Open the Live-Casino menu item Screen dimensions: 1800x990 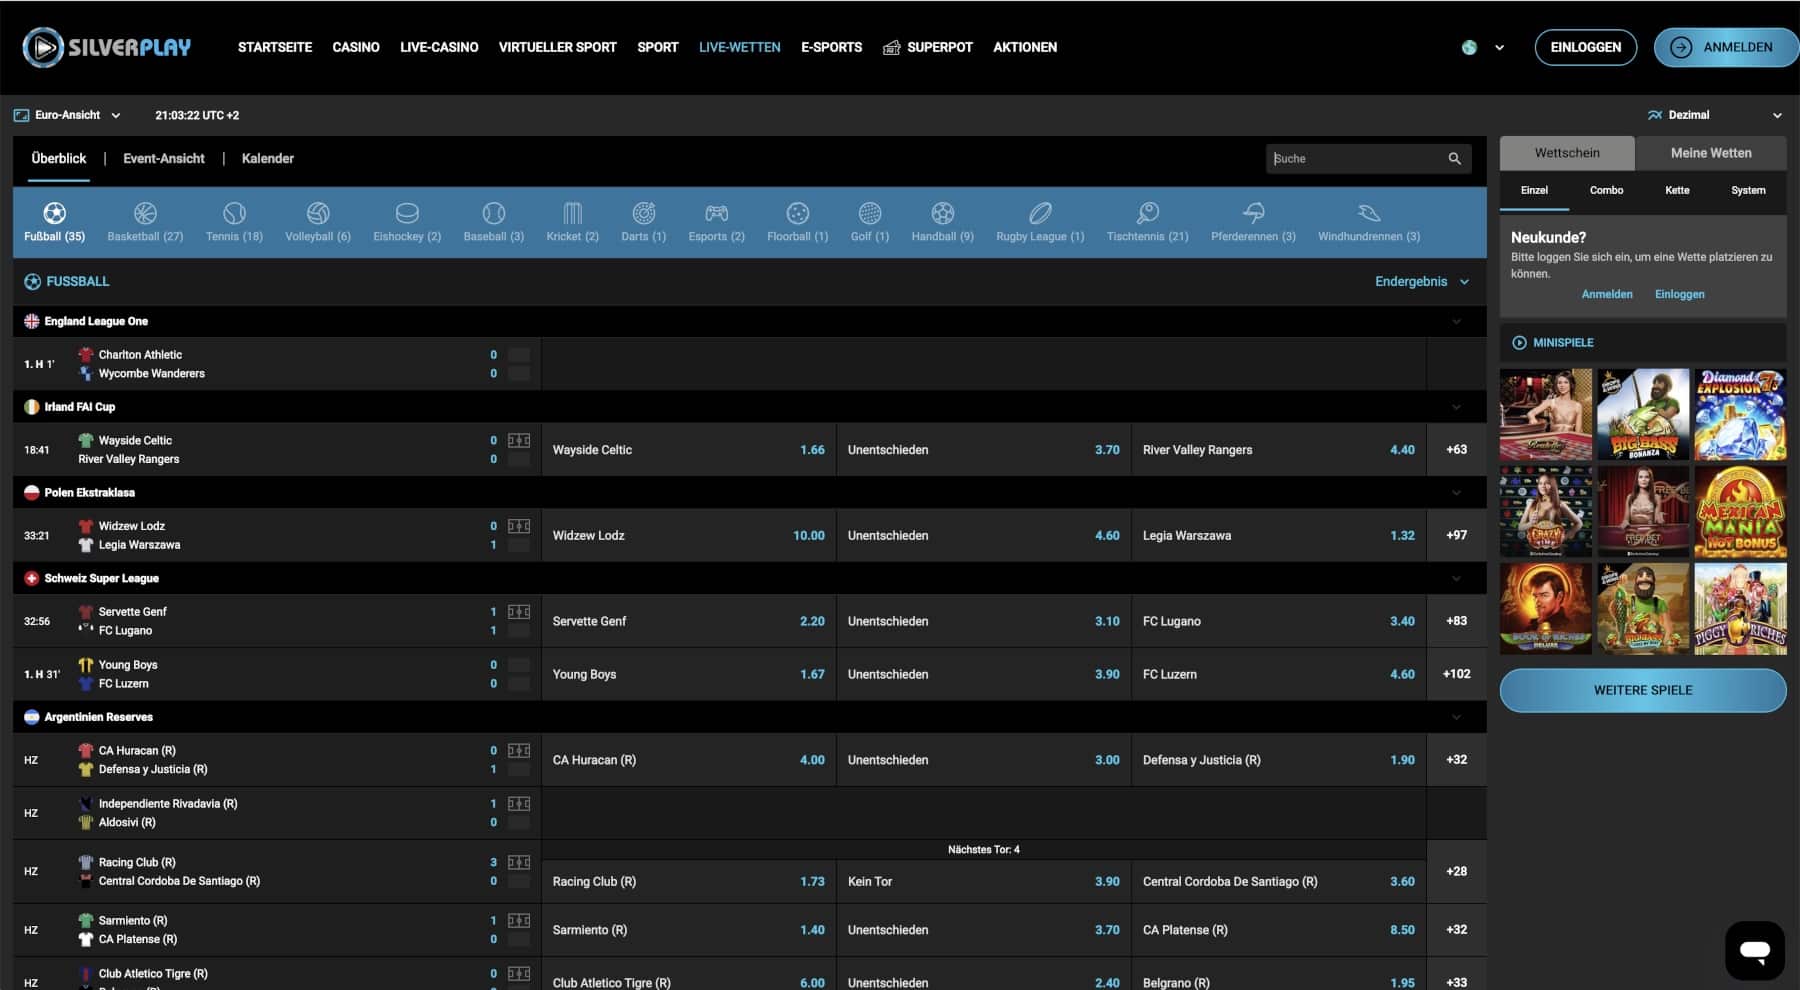point(439,47)
